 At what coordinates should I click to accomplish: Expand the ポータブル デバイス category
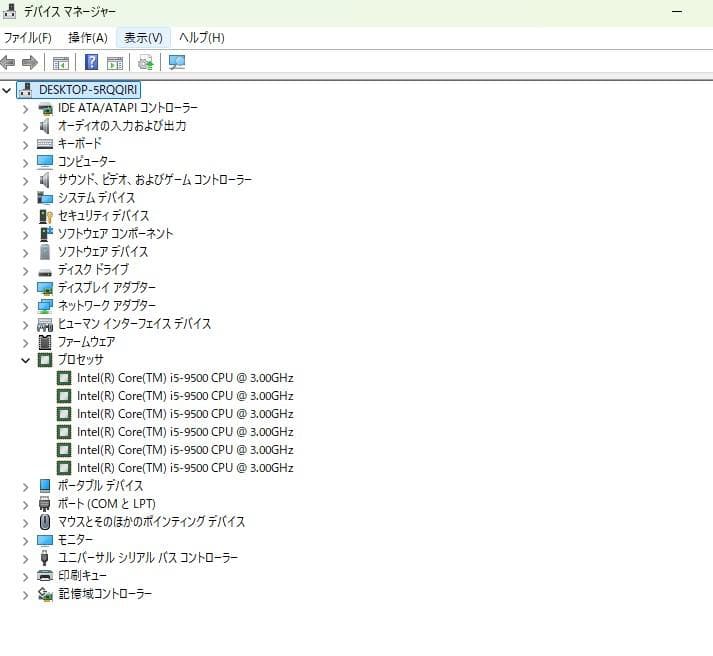click(x=25, y=487)
